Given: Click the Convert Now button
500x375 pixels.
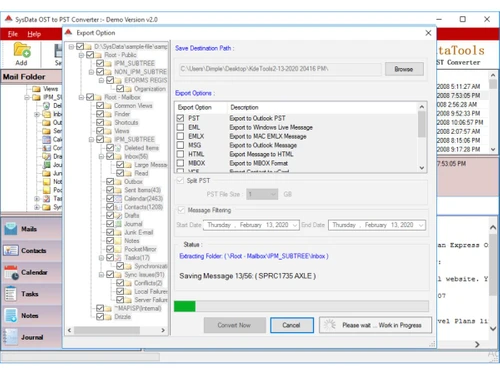Looking at the screenshot, I should click(235, 325).
